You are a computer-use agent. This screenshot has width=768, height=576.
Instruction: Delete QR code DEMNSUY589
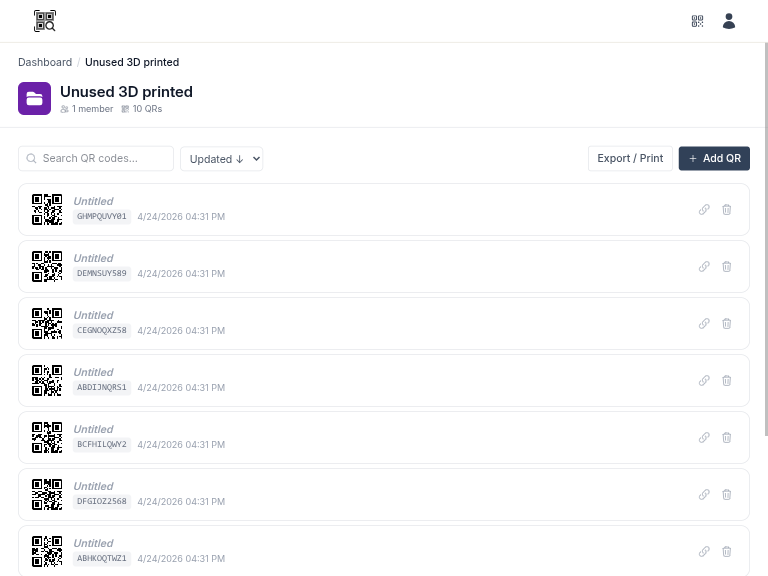727,267
